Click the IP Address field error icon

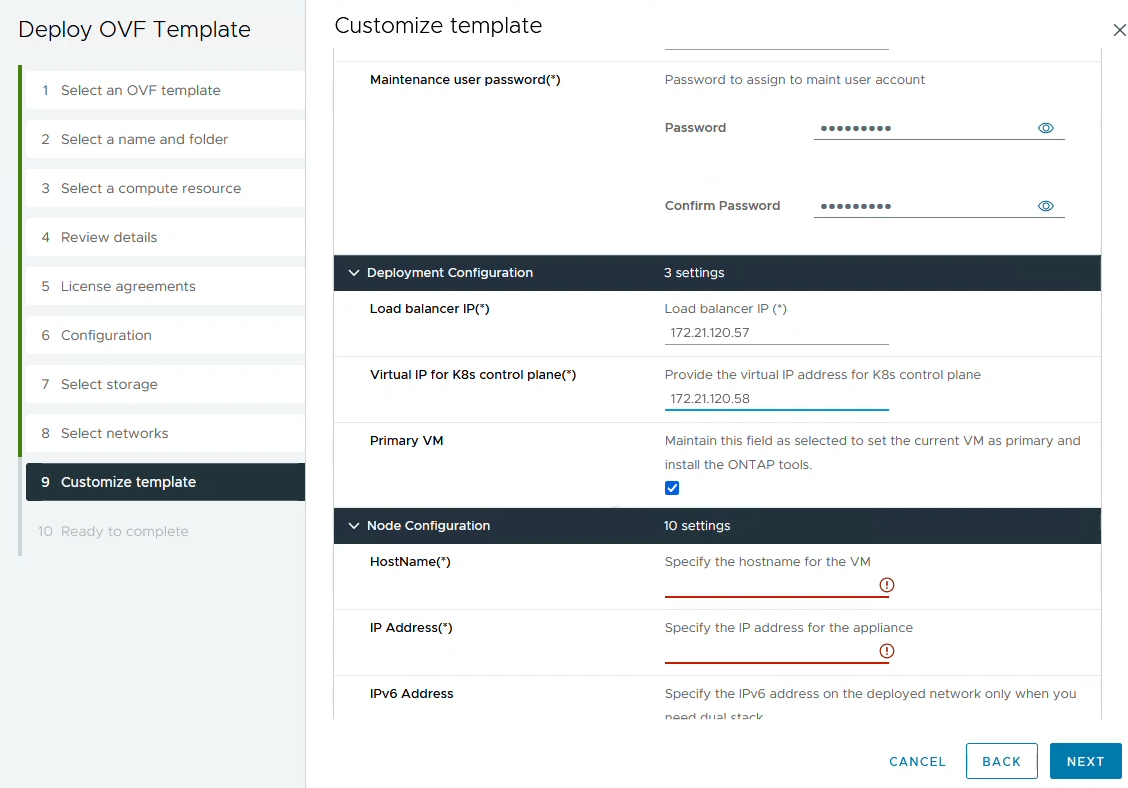(x=886, y=651)
